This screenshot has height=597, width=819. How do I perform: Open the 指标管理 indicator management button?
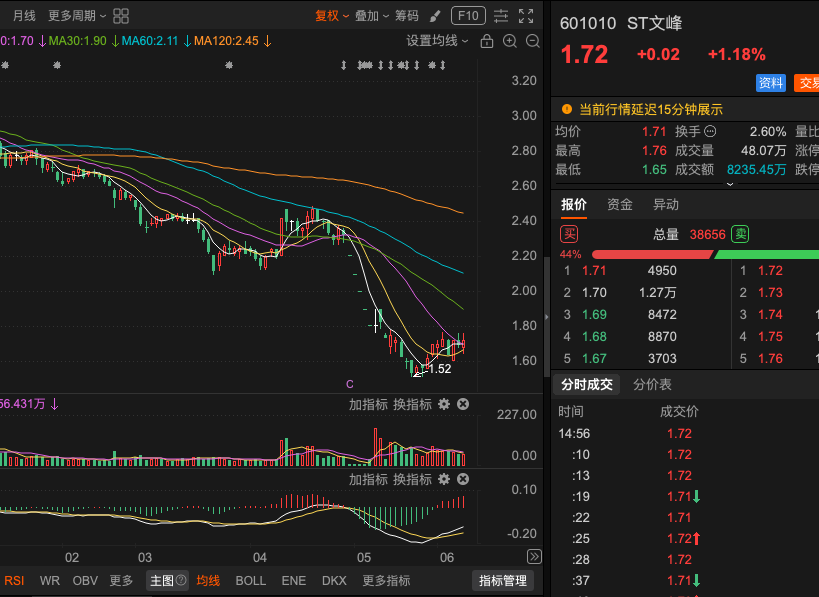tap(503, 581)
